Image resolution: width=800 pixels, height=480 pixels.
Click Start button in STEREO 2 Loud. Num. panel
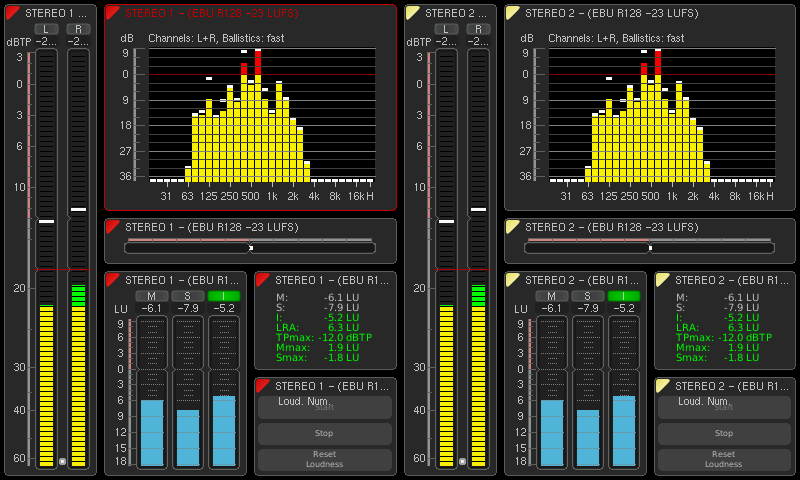click(724, 408)
